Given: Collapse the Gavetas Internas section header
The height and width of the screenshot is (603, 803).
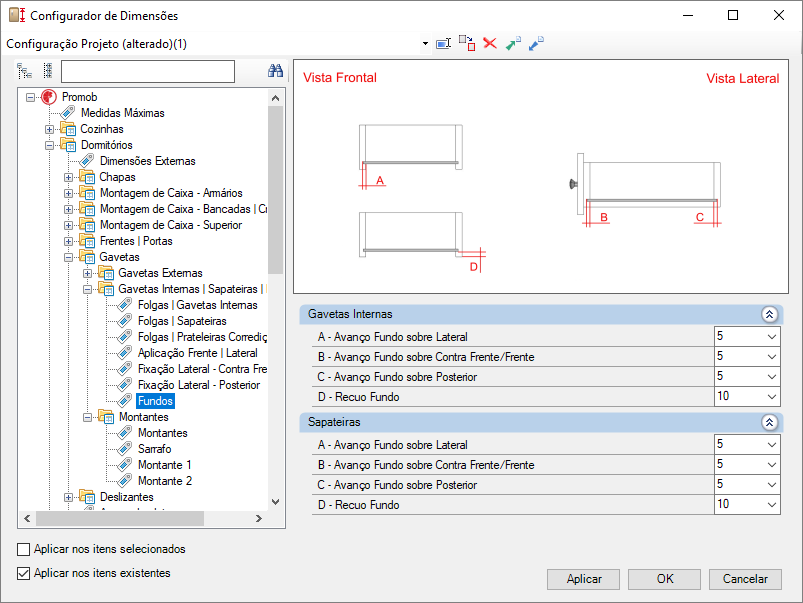Looking at the screenshot, I should point(769,314).
